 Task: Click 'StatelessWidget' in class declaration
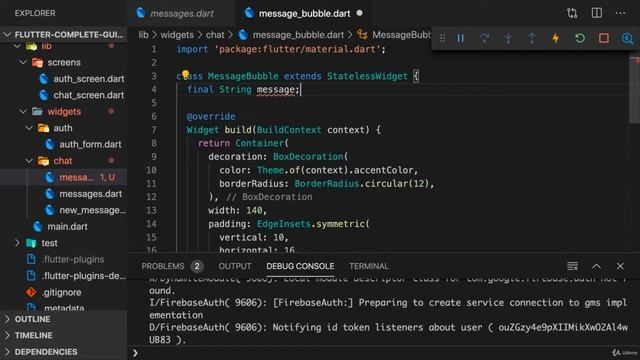[x=367, y=76]
